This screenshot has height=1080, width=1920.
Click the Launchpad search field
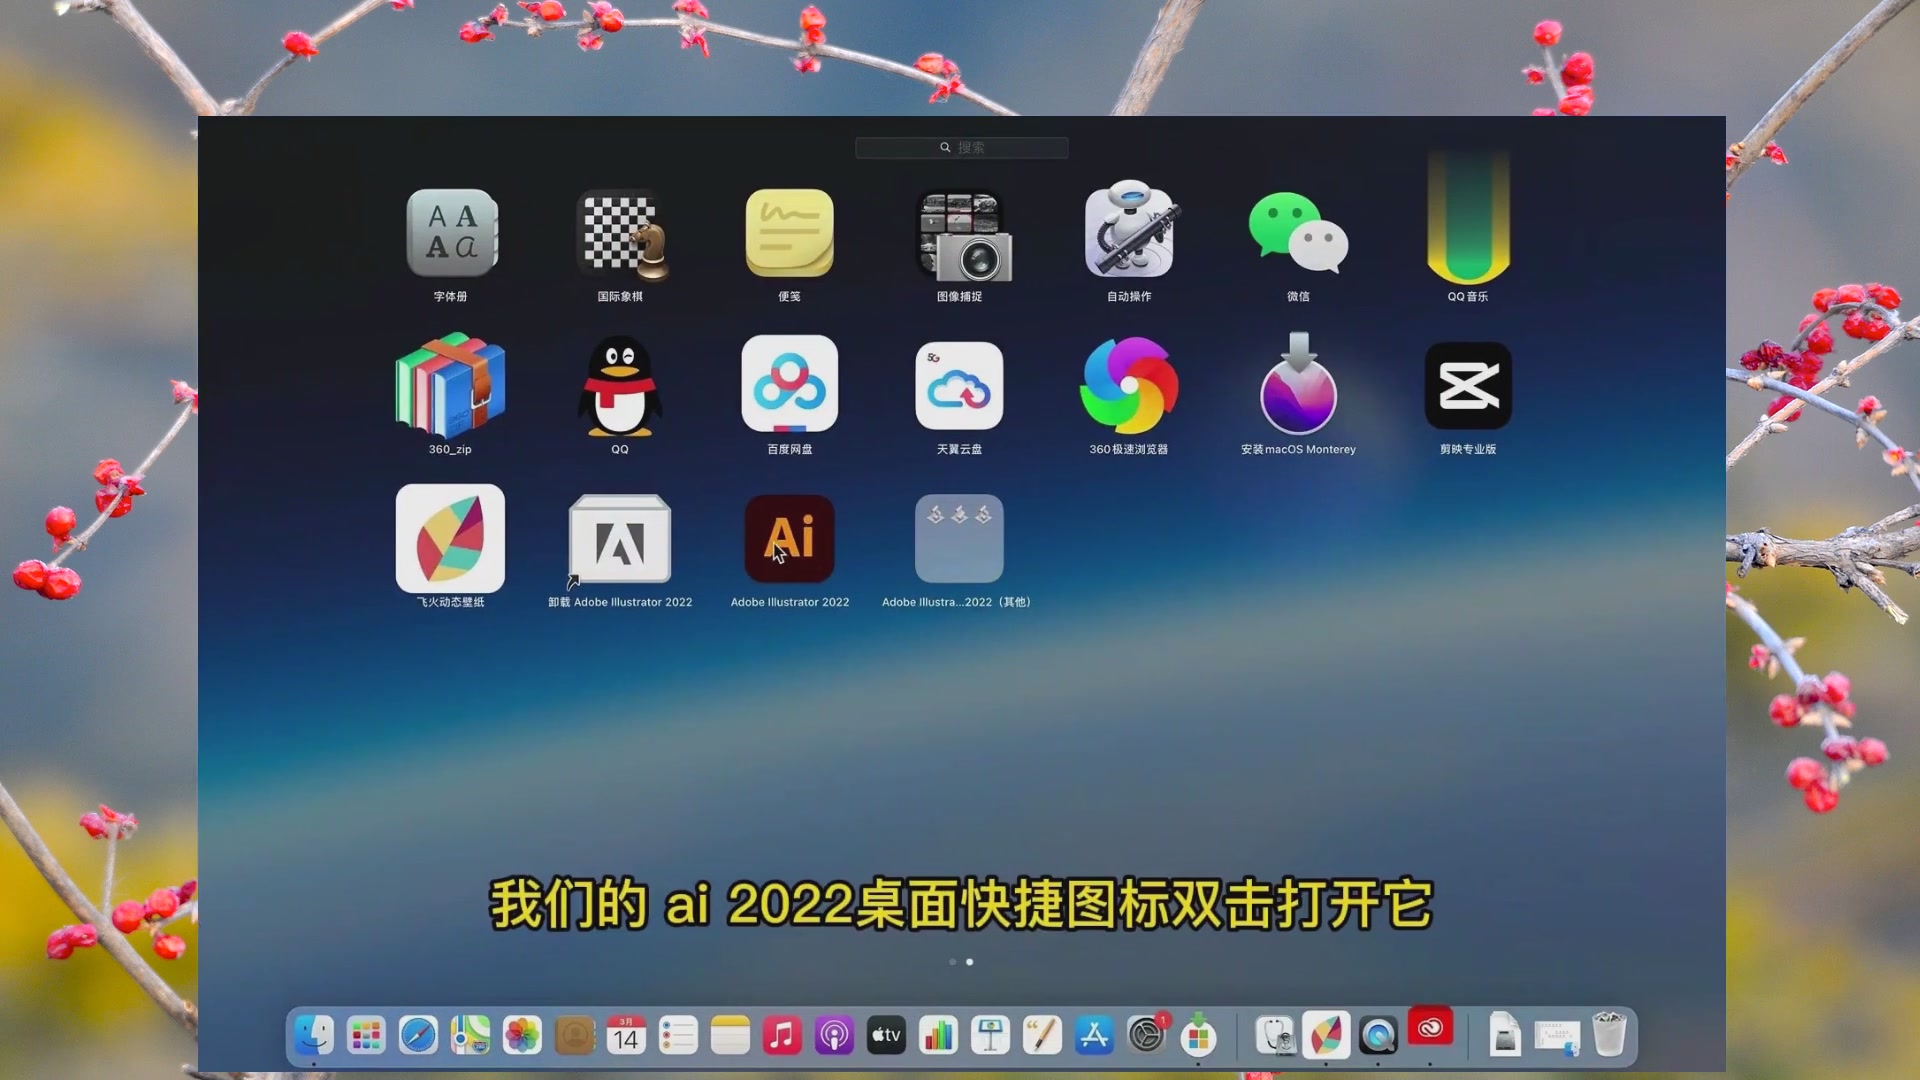tap(962, 148)
